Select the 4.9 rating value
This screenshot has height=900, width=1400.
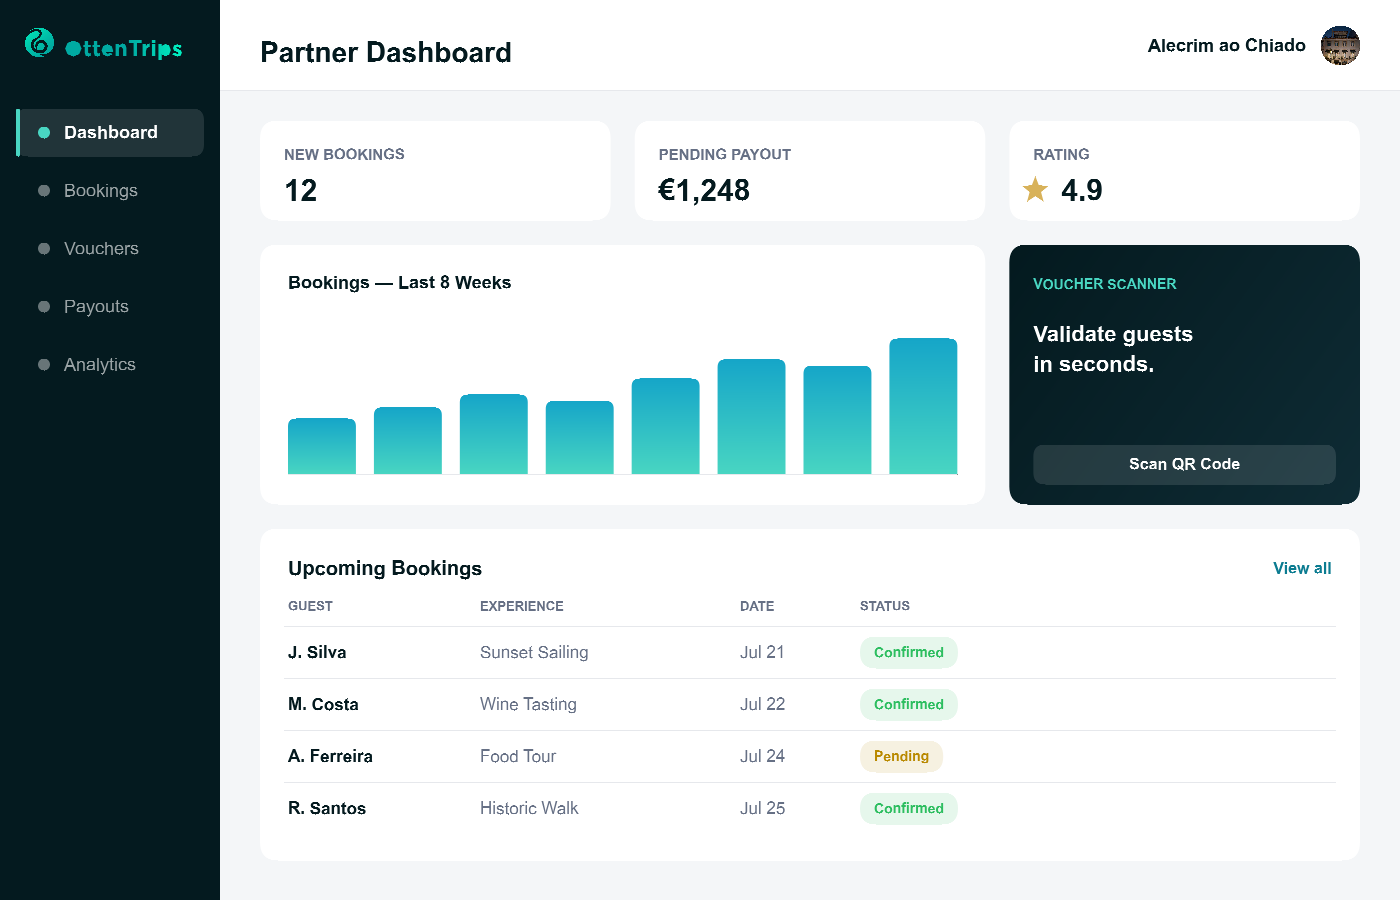(x=1081, y=190)
